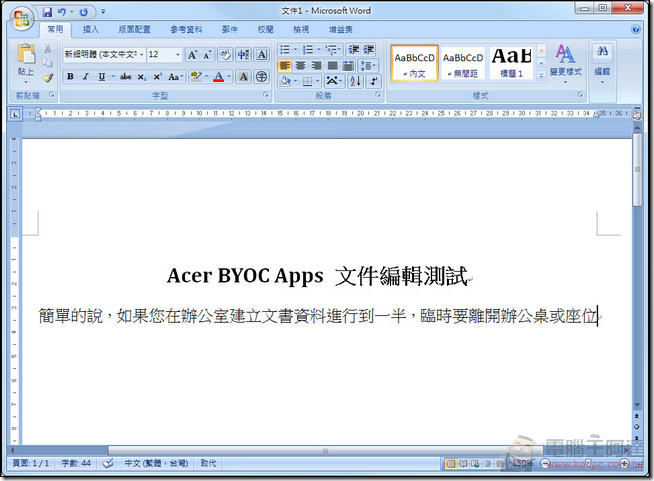
Task: Open Change Case Aa dropdown
Action: tap(176, 76)
